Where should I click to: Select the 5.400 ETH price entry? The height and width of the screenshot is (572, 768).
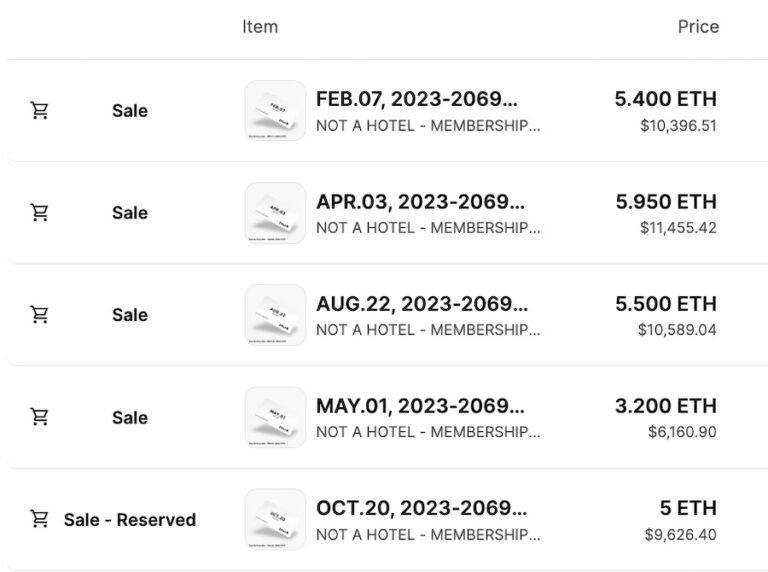666,99
